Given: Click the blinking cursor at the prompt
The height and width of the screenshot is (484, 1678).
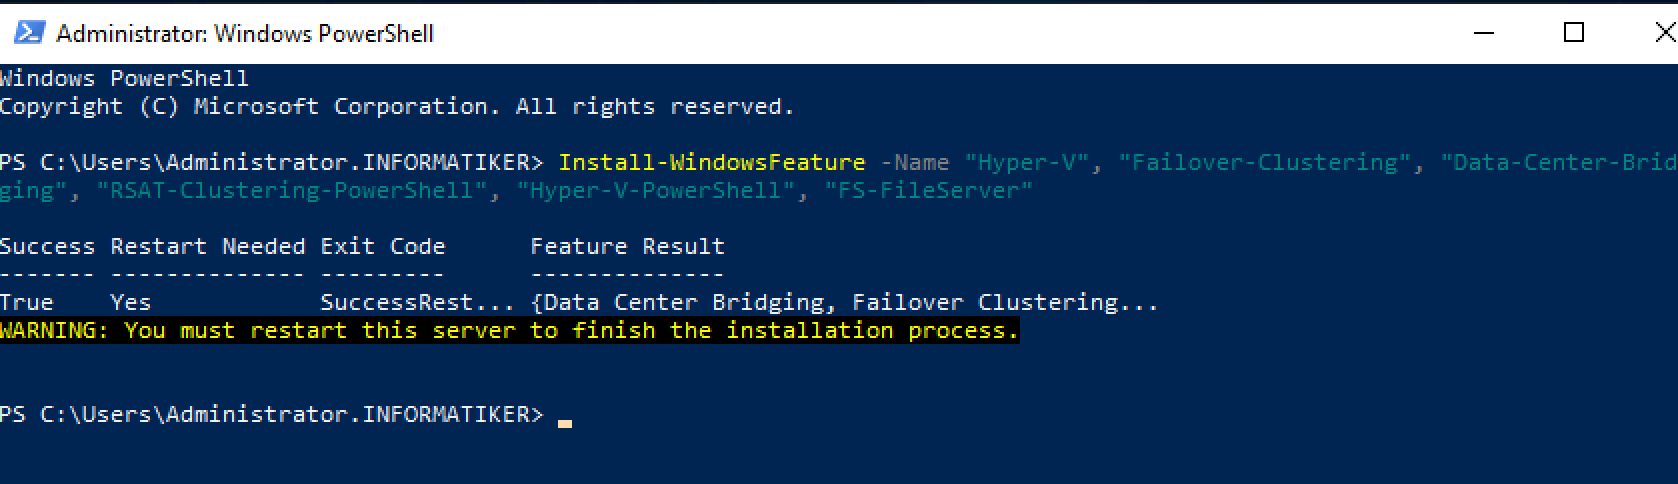Looking at the screenshot, I should (565, 422).
